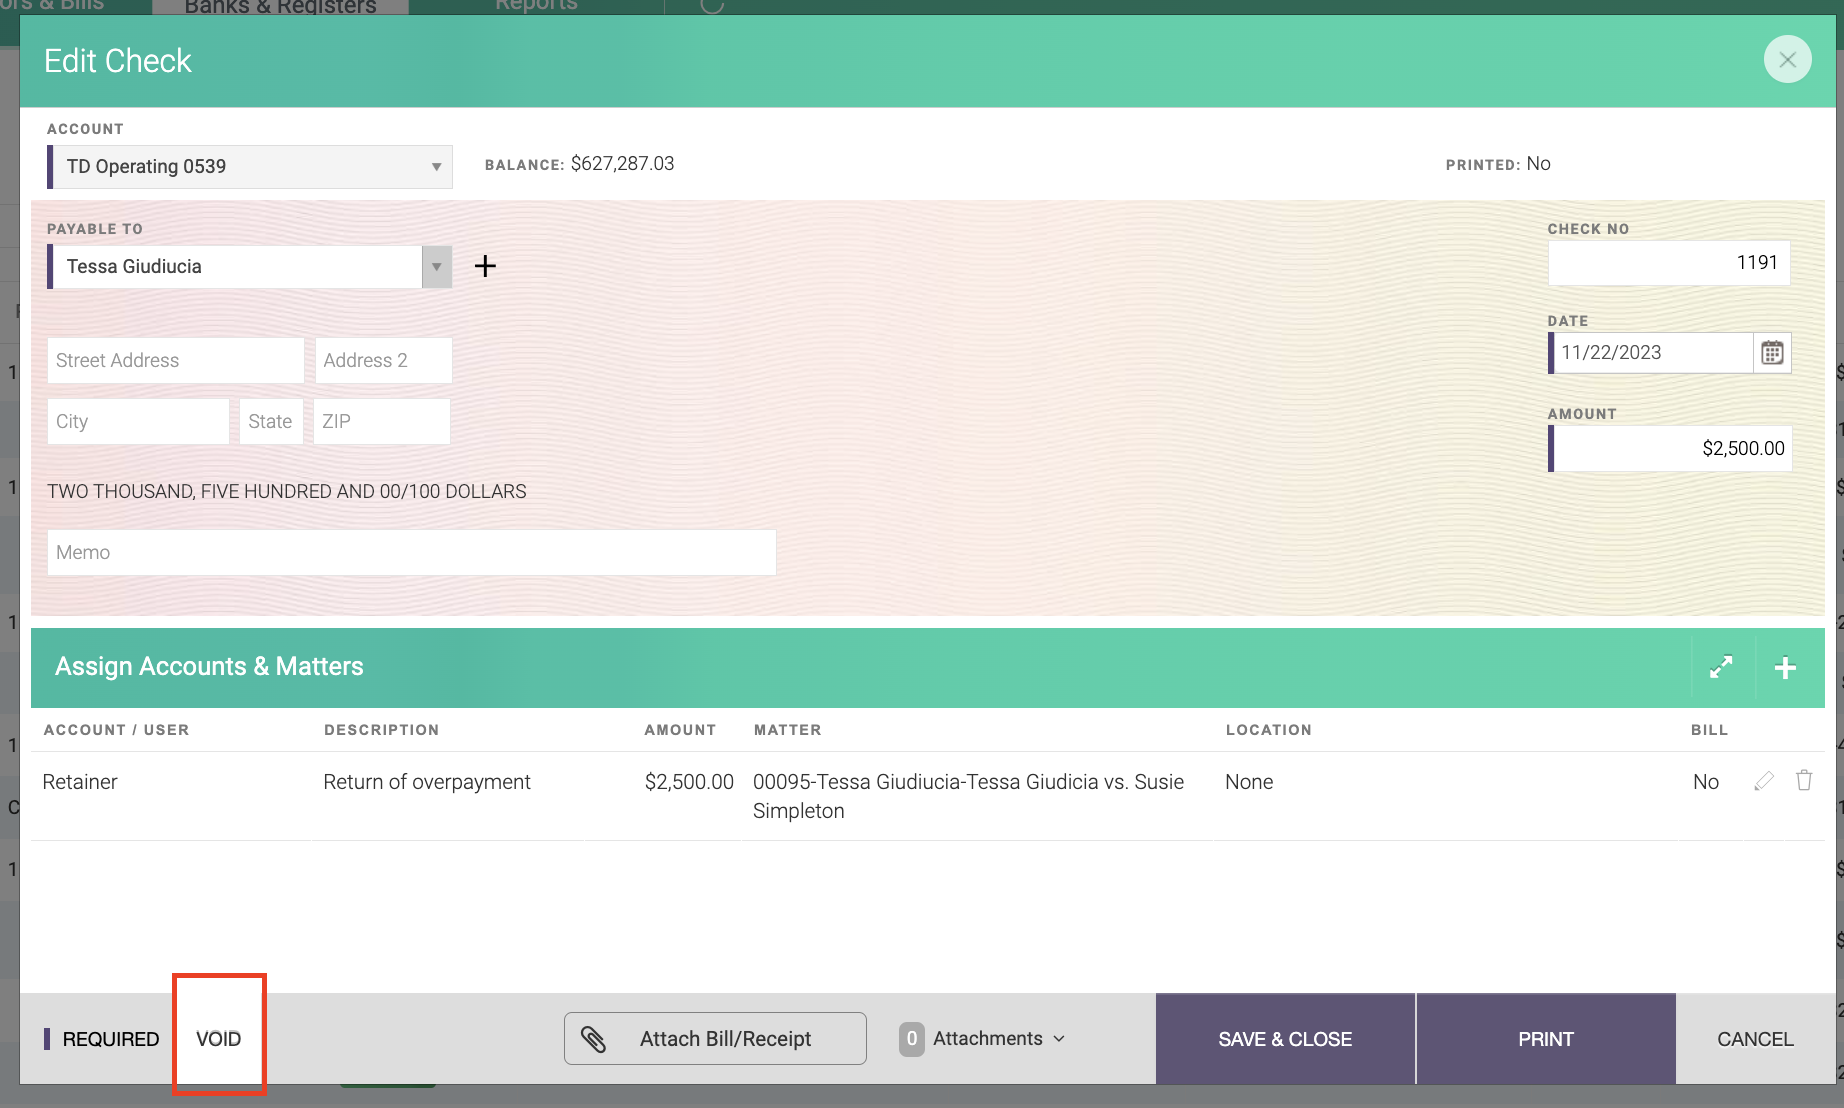Edit the Retainer line with pencil icon
1844x1108 pixels.
tap(1764, 781)
